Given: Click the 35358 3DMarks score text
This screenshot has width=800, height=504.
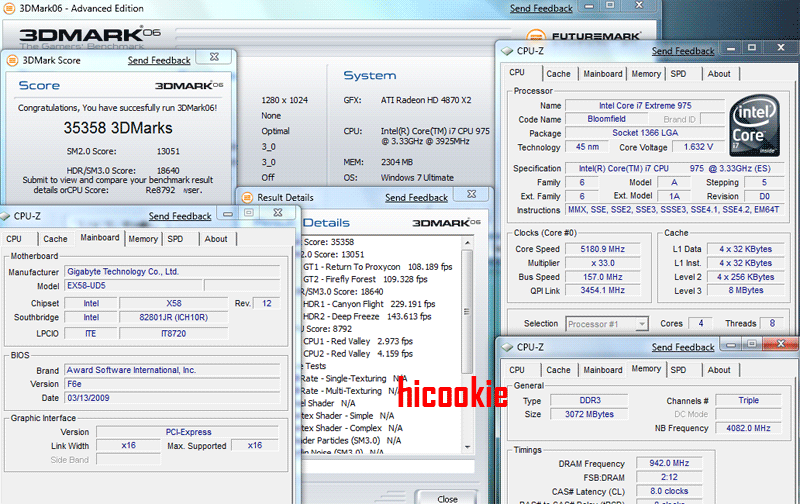Looking at the screenshot, I should pos(118,128).
